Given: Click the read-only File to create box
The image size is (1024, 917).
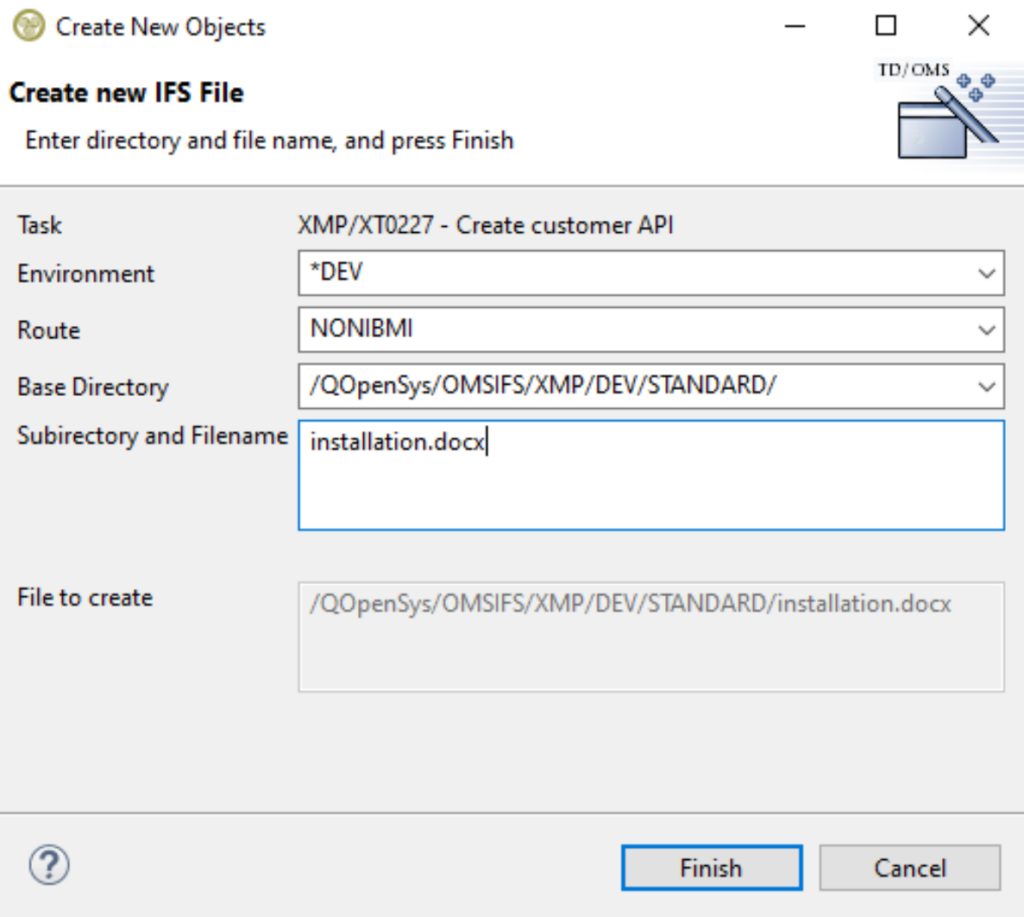Looking at the screenshot, I should pos(651,637).
